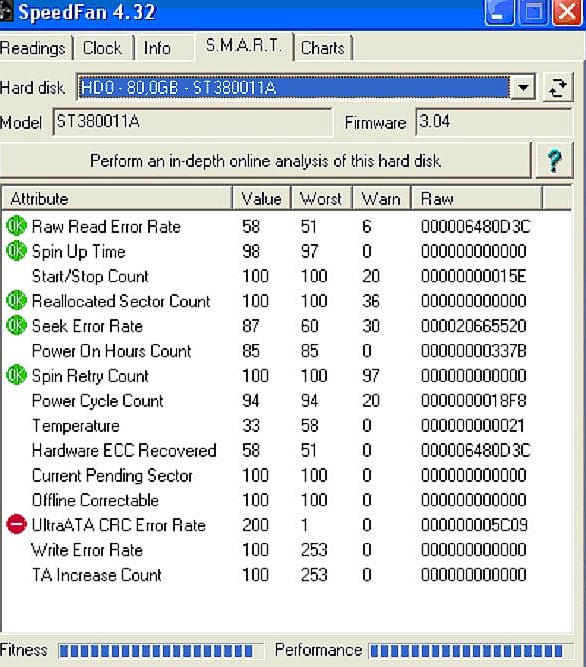The image size is (586, 667).
Task: Click warn value 36 in Reallocated Sector row
Action: tap(371, 301)
